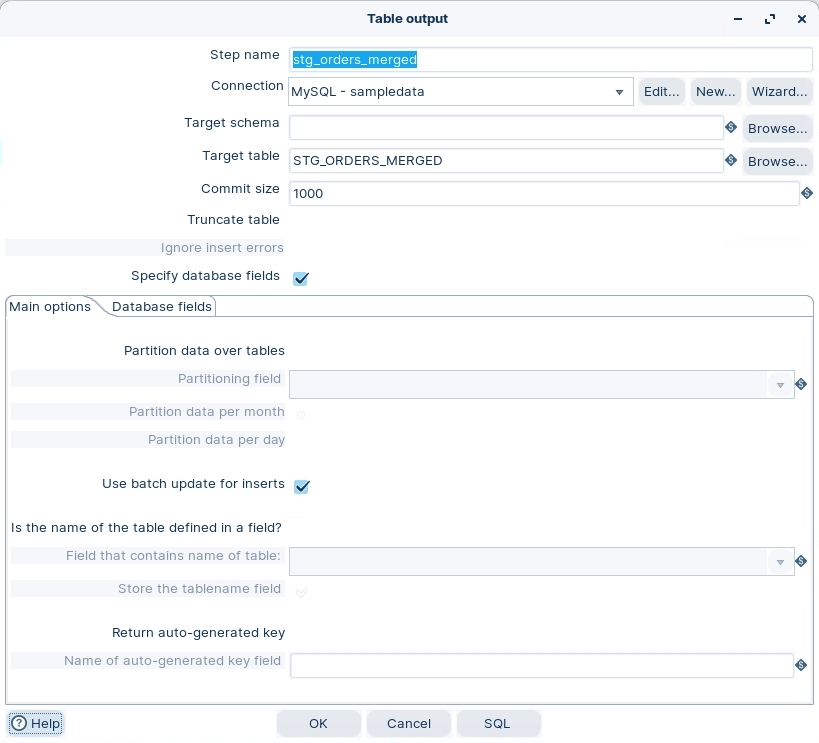Viewport: 819px width, 743px height.
Task: Maximize the Table output dialog
Action: click(x=770, y=19)
